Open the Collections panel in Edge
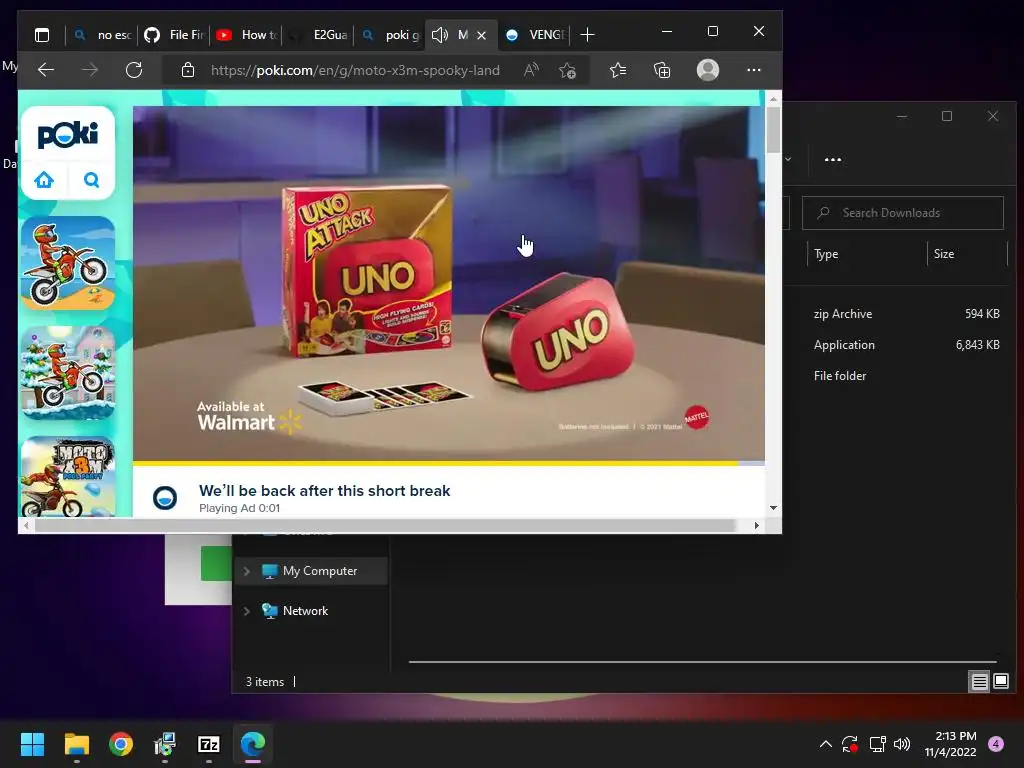The image size is (1024, 768). point(662,70)
